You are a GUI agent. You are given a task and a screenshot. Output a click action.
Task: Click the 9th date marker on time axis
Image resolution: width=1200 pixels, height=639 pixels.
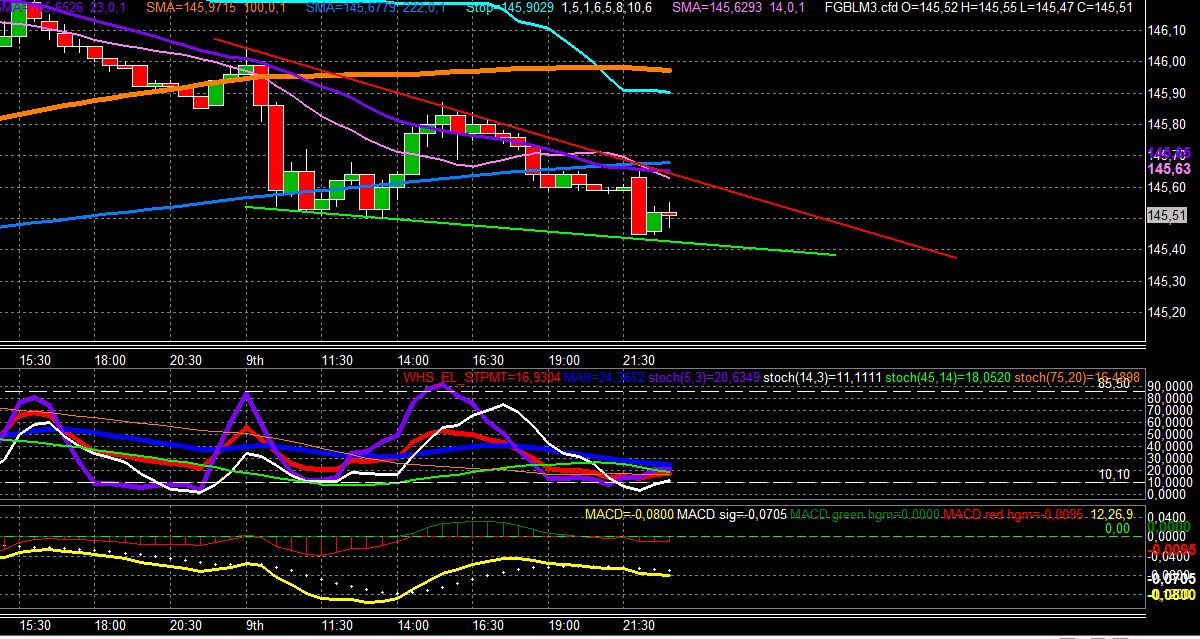pos(255,359)
